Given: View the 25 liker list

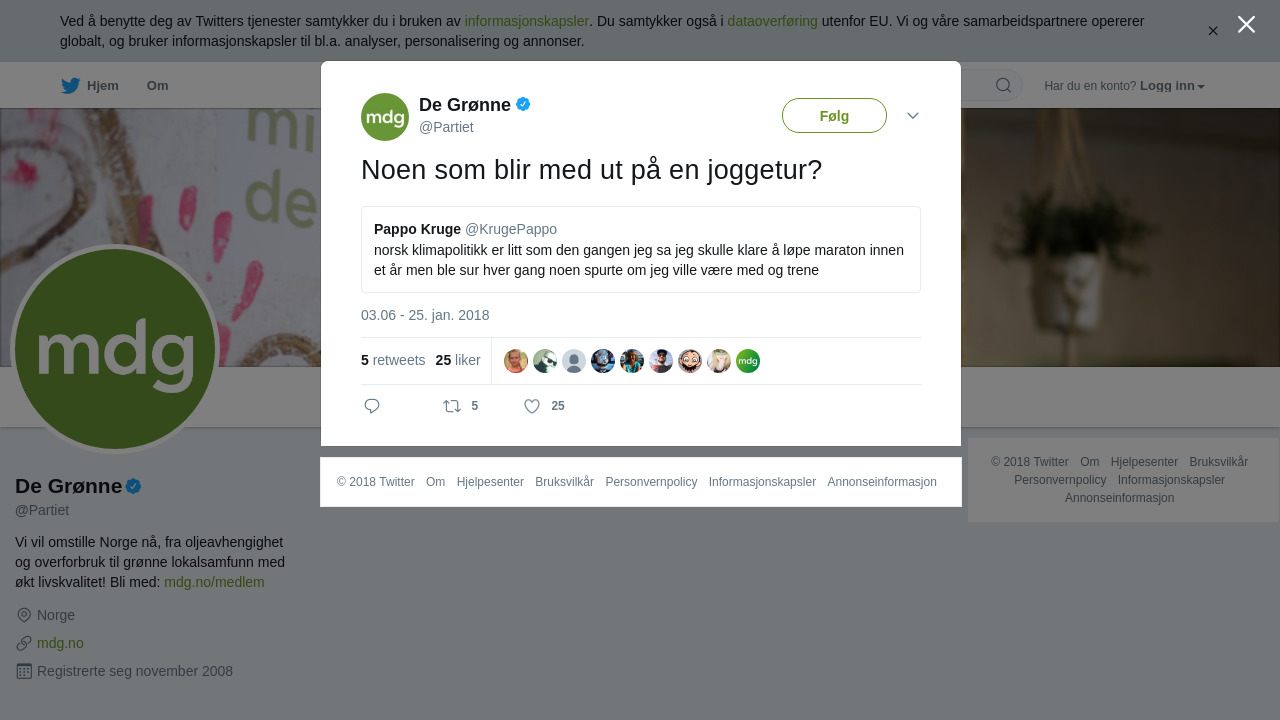Looking at the screenshot, I should coord(458,360).
